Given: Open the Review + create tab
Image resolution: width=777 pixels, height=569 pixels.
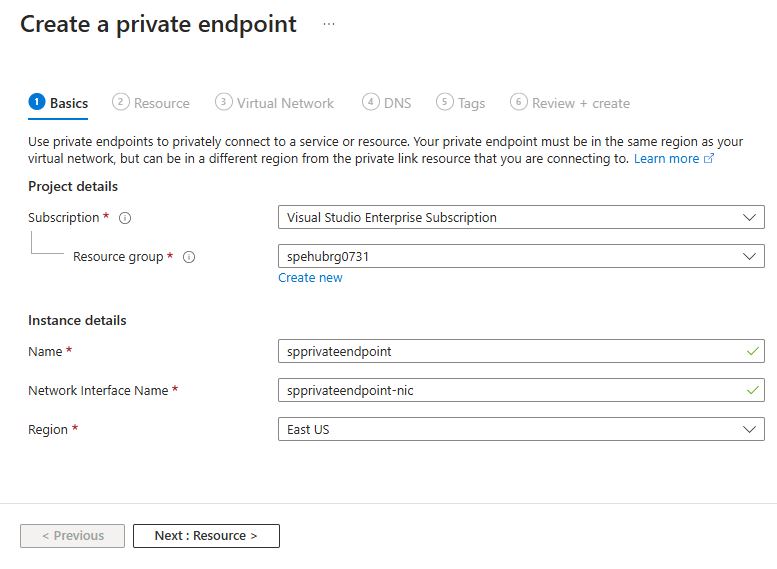Looking at the screenshot, I should 580,103.
